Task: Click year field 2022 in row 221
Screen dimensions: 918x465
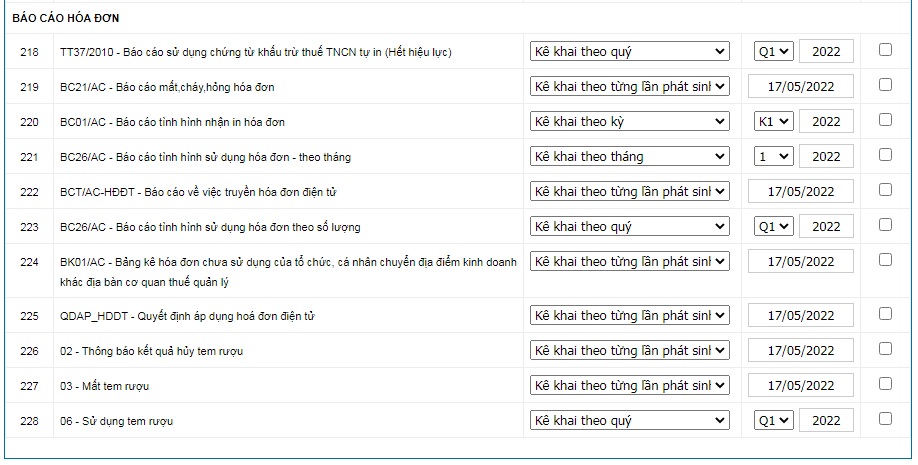Action: 826,156
